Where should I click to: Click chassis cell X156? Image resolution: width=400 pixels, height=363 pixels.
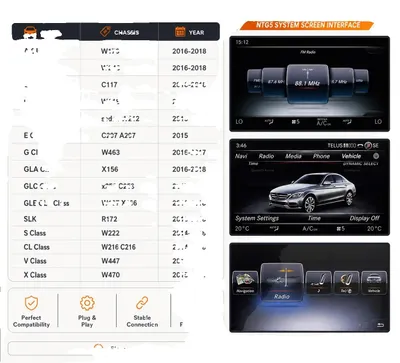point(110,169)
